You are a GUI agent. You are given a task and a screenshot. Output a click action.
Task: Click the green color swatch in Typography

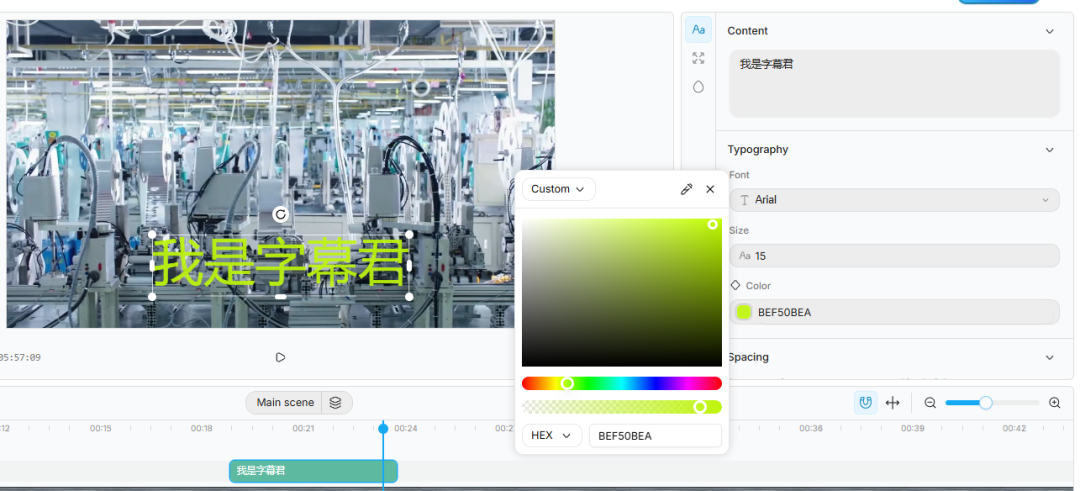click(x=743, y=312)
